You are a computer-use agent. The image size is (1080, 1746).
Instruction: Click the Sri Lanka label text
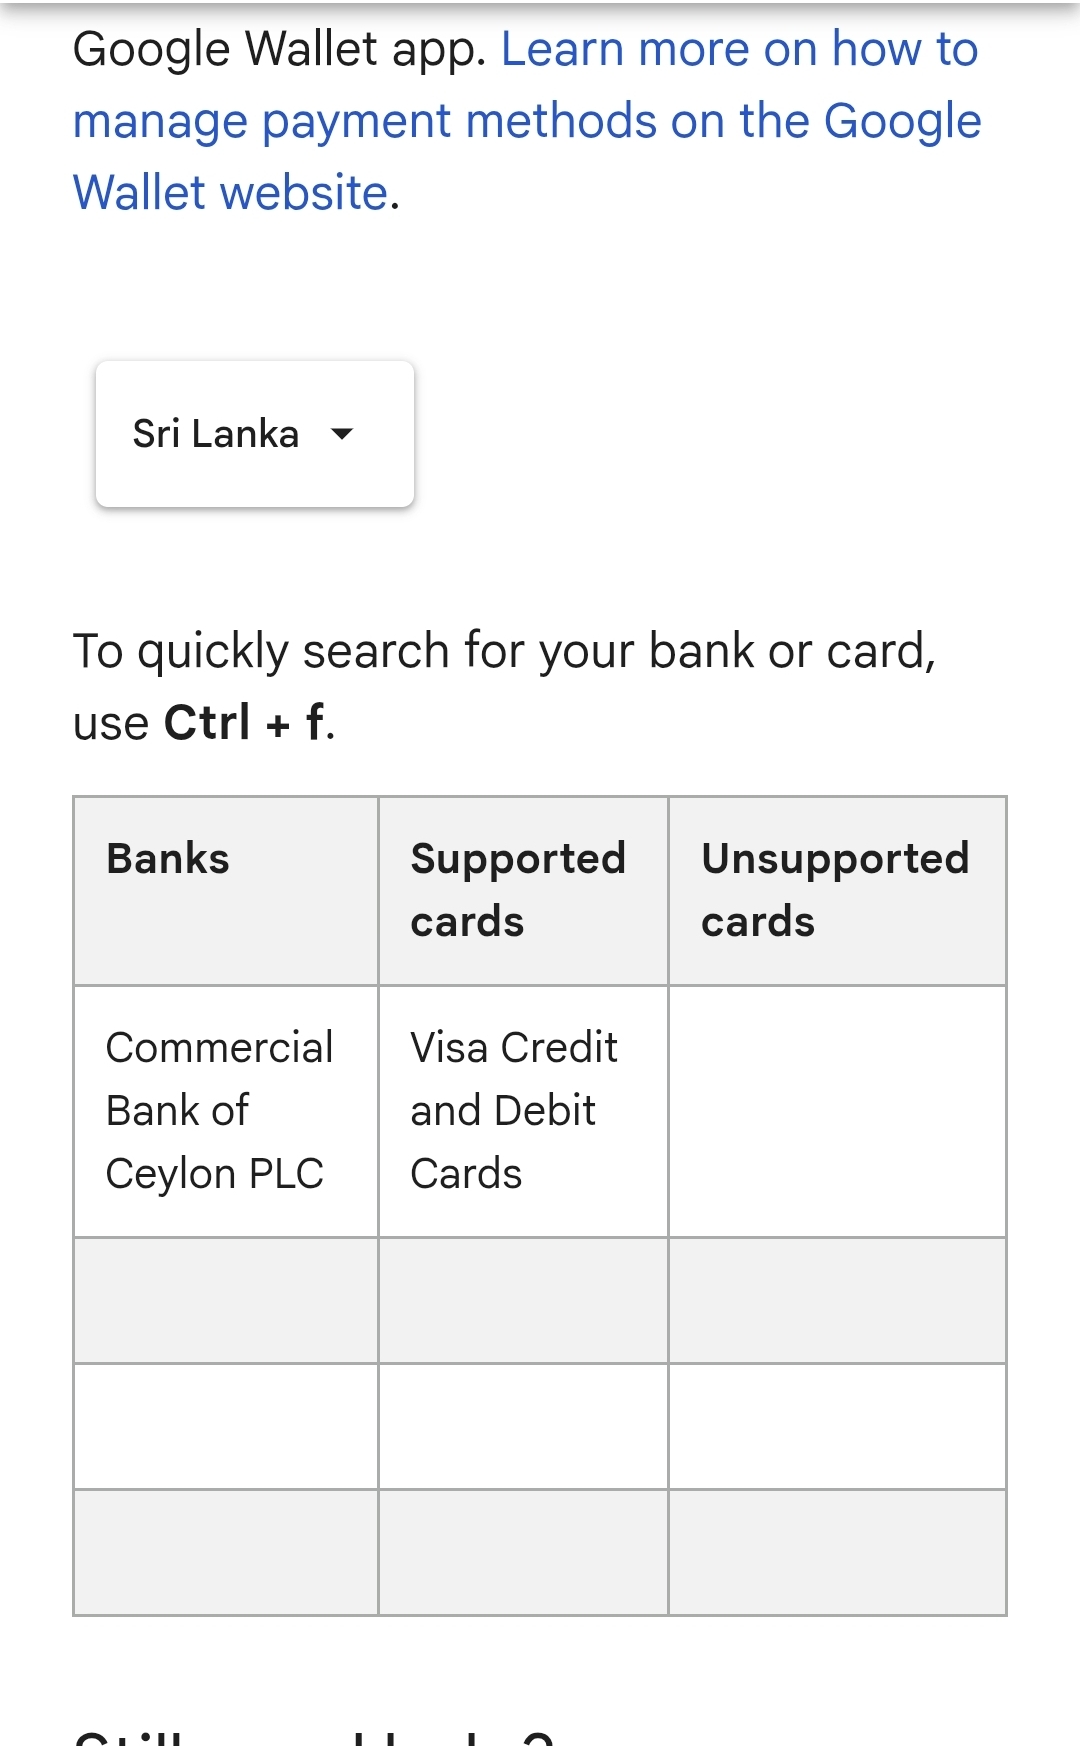(216, 434)
